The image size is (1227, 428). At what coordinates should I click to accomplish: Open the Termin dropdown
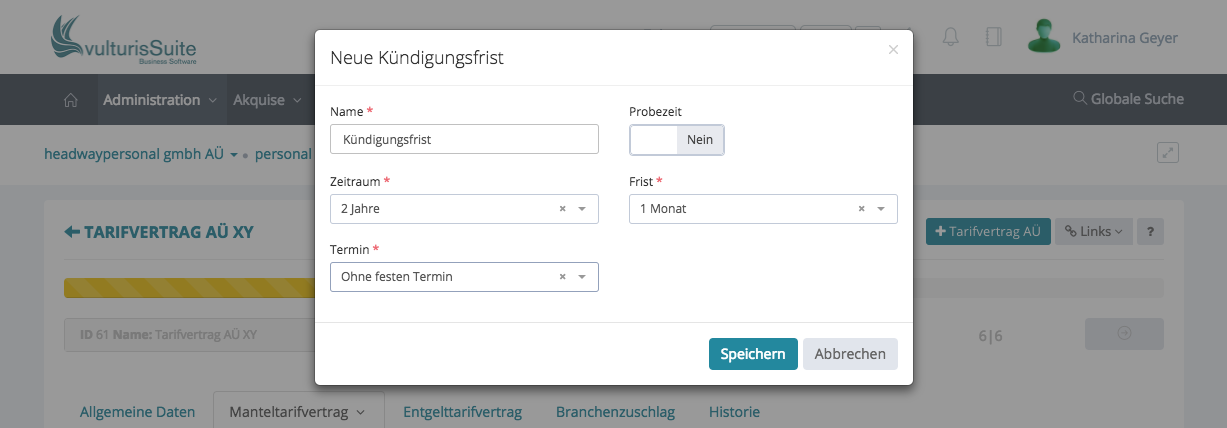(582, 277)
